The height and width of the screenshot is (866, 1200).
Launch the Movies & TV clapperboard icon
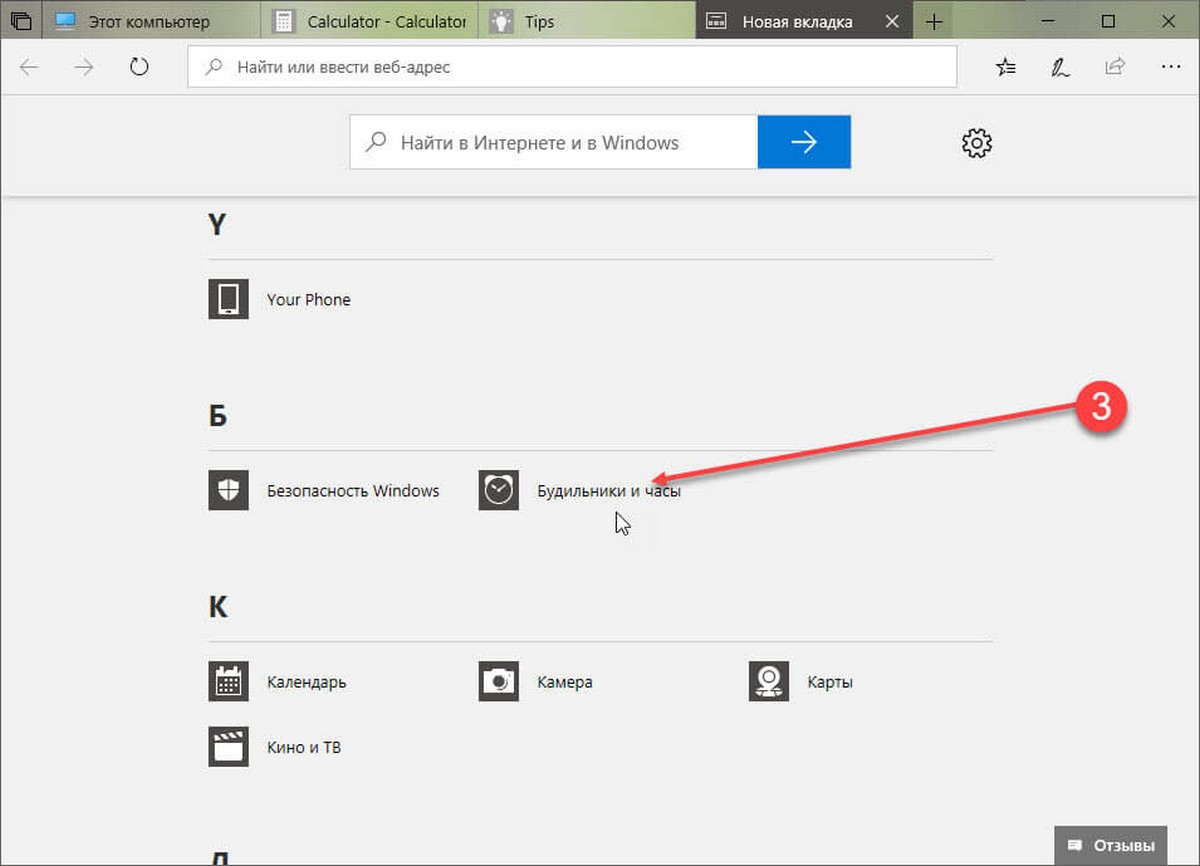click(x=228, y=747)
